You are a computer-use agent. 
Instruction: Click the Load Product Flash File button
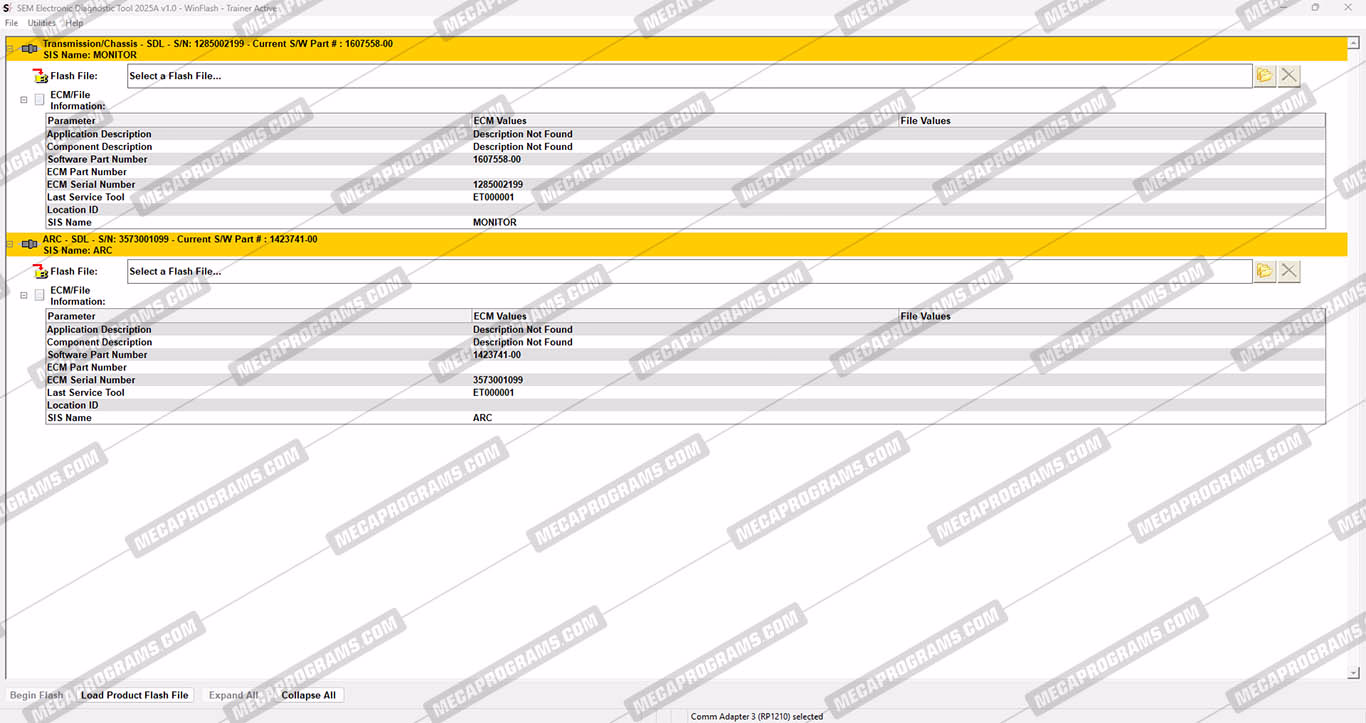tap(134, 695)
